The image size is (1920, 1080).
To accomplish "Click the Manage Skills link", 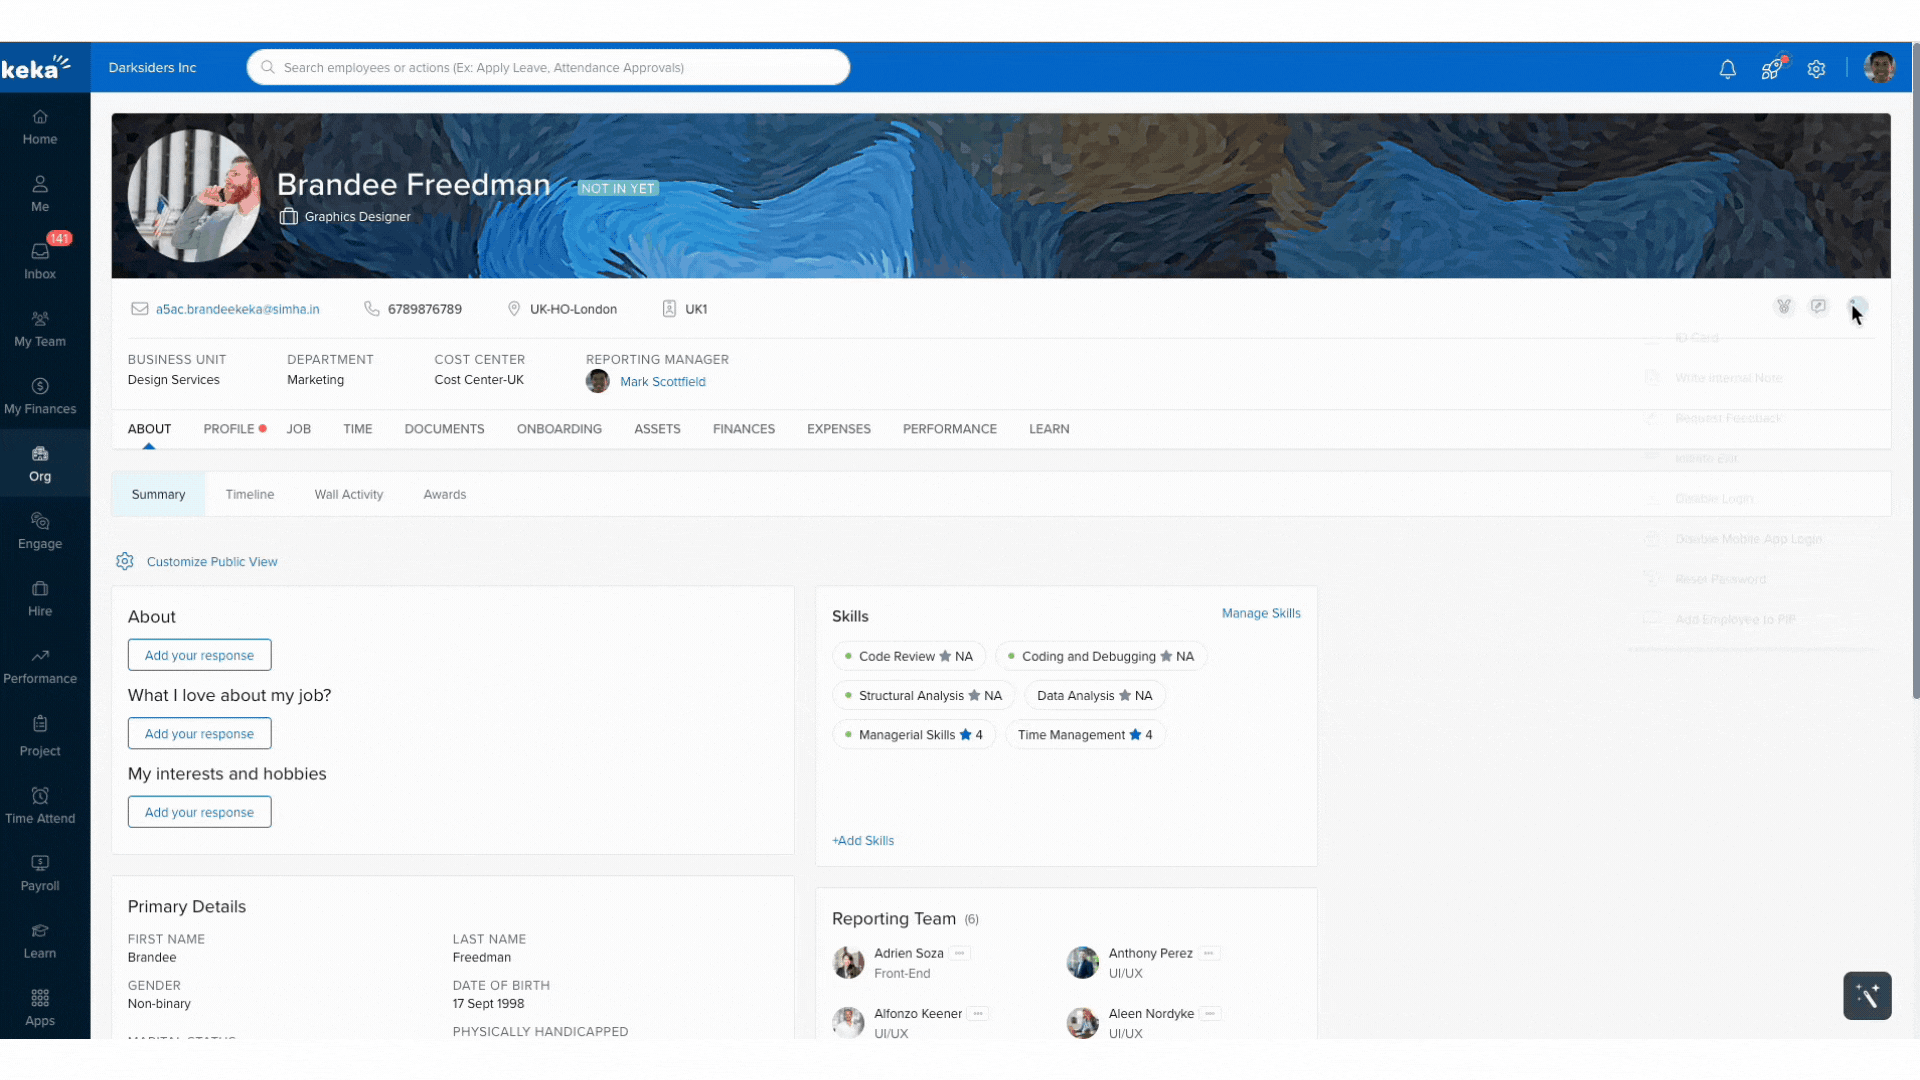I will 1261,613.
